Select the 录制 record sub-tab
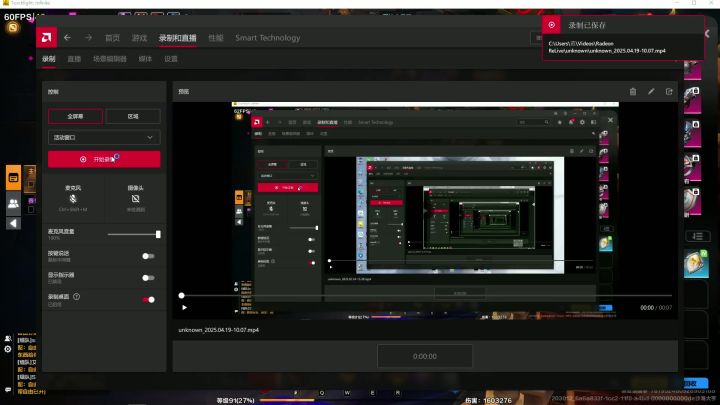Screen dimensions: 720x405 click(49, 59)
